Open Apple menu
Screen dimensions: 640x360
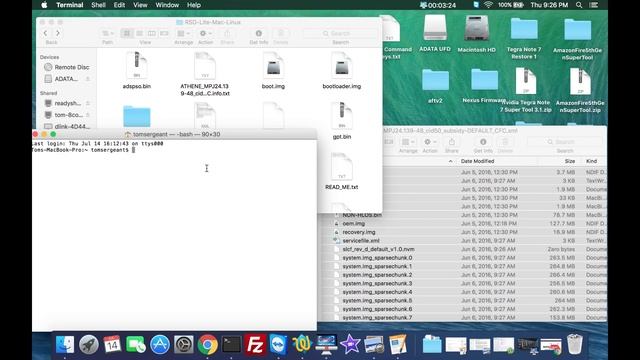(x=44, y=5)
